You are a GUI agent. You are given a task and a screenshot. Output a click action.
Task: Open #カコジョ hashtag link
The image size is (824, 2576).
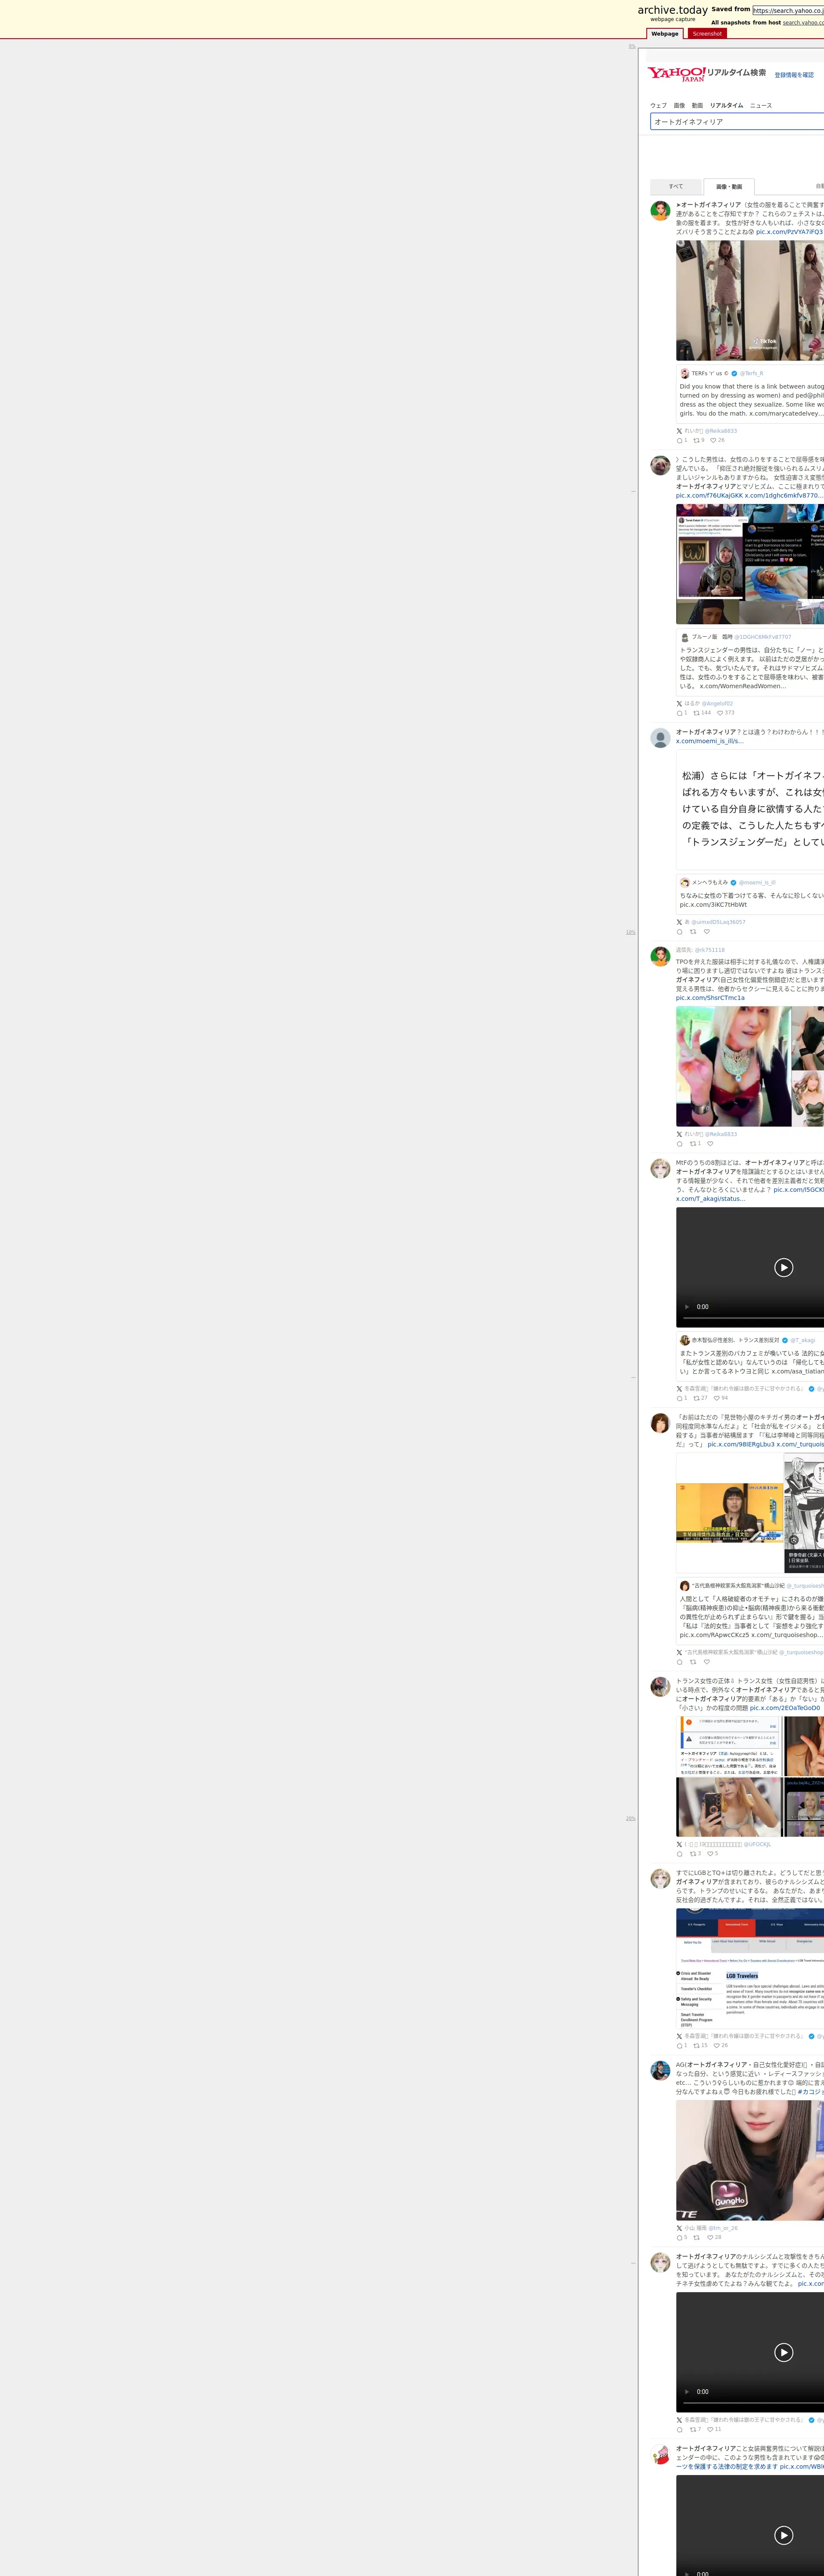point(811,2092)
